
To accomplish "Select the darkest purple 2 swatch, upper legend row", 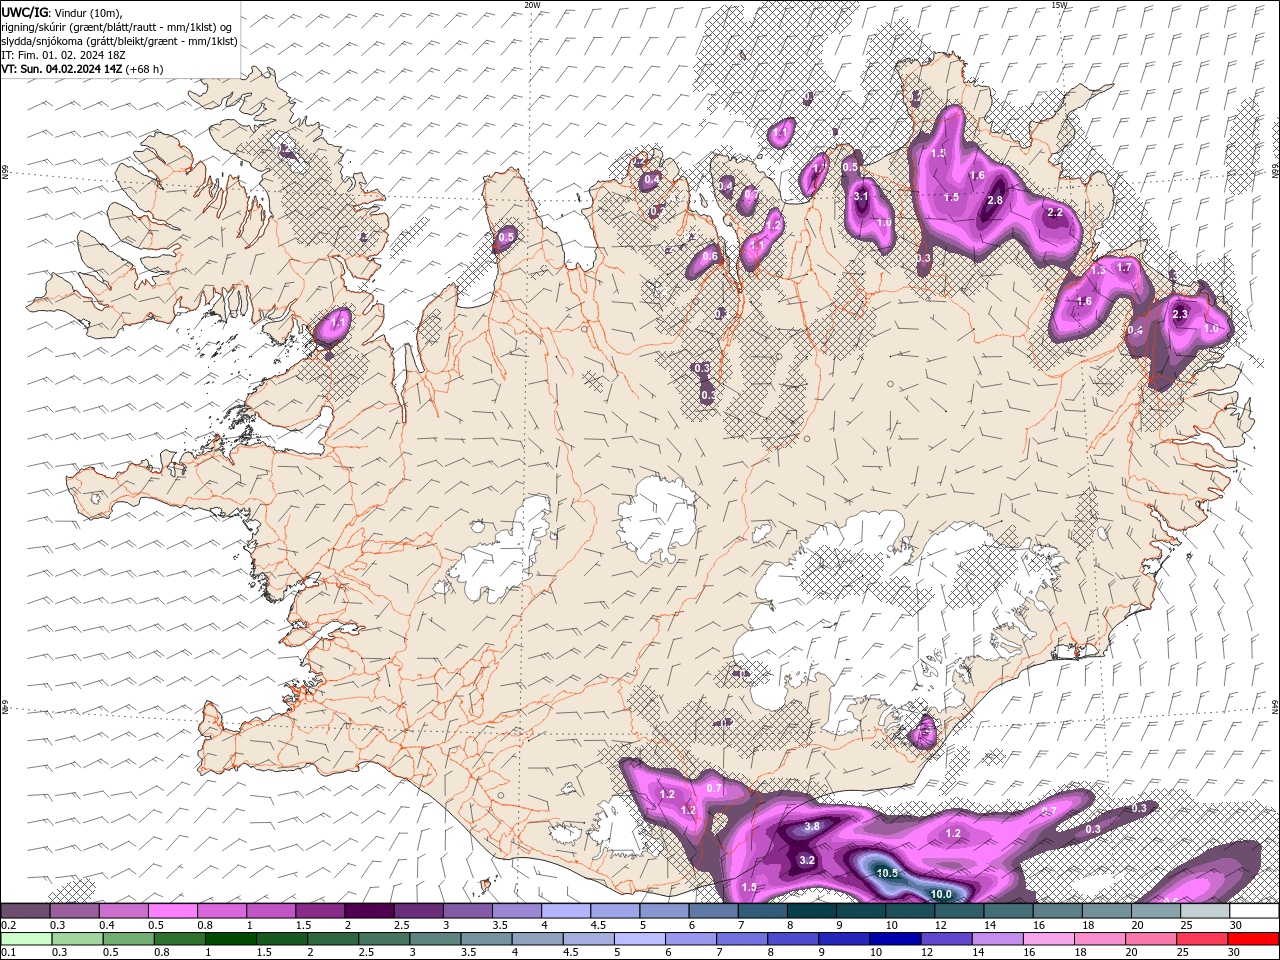I will pyautogui.click(x=369, y=911).
